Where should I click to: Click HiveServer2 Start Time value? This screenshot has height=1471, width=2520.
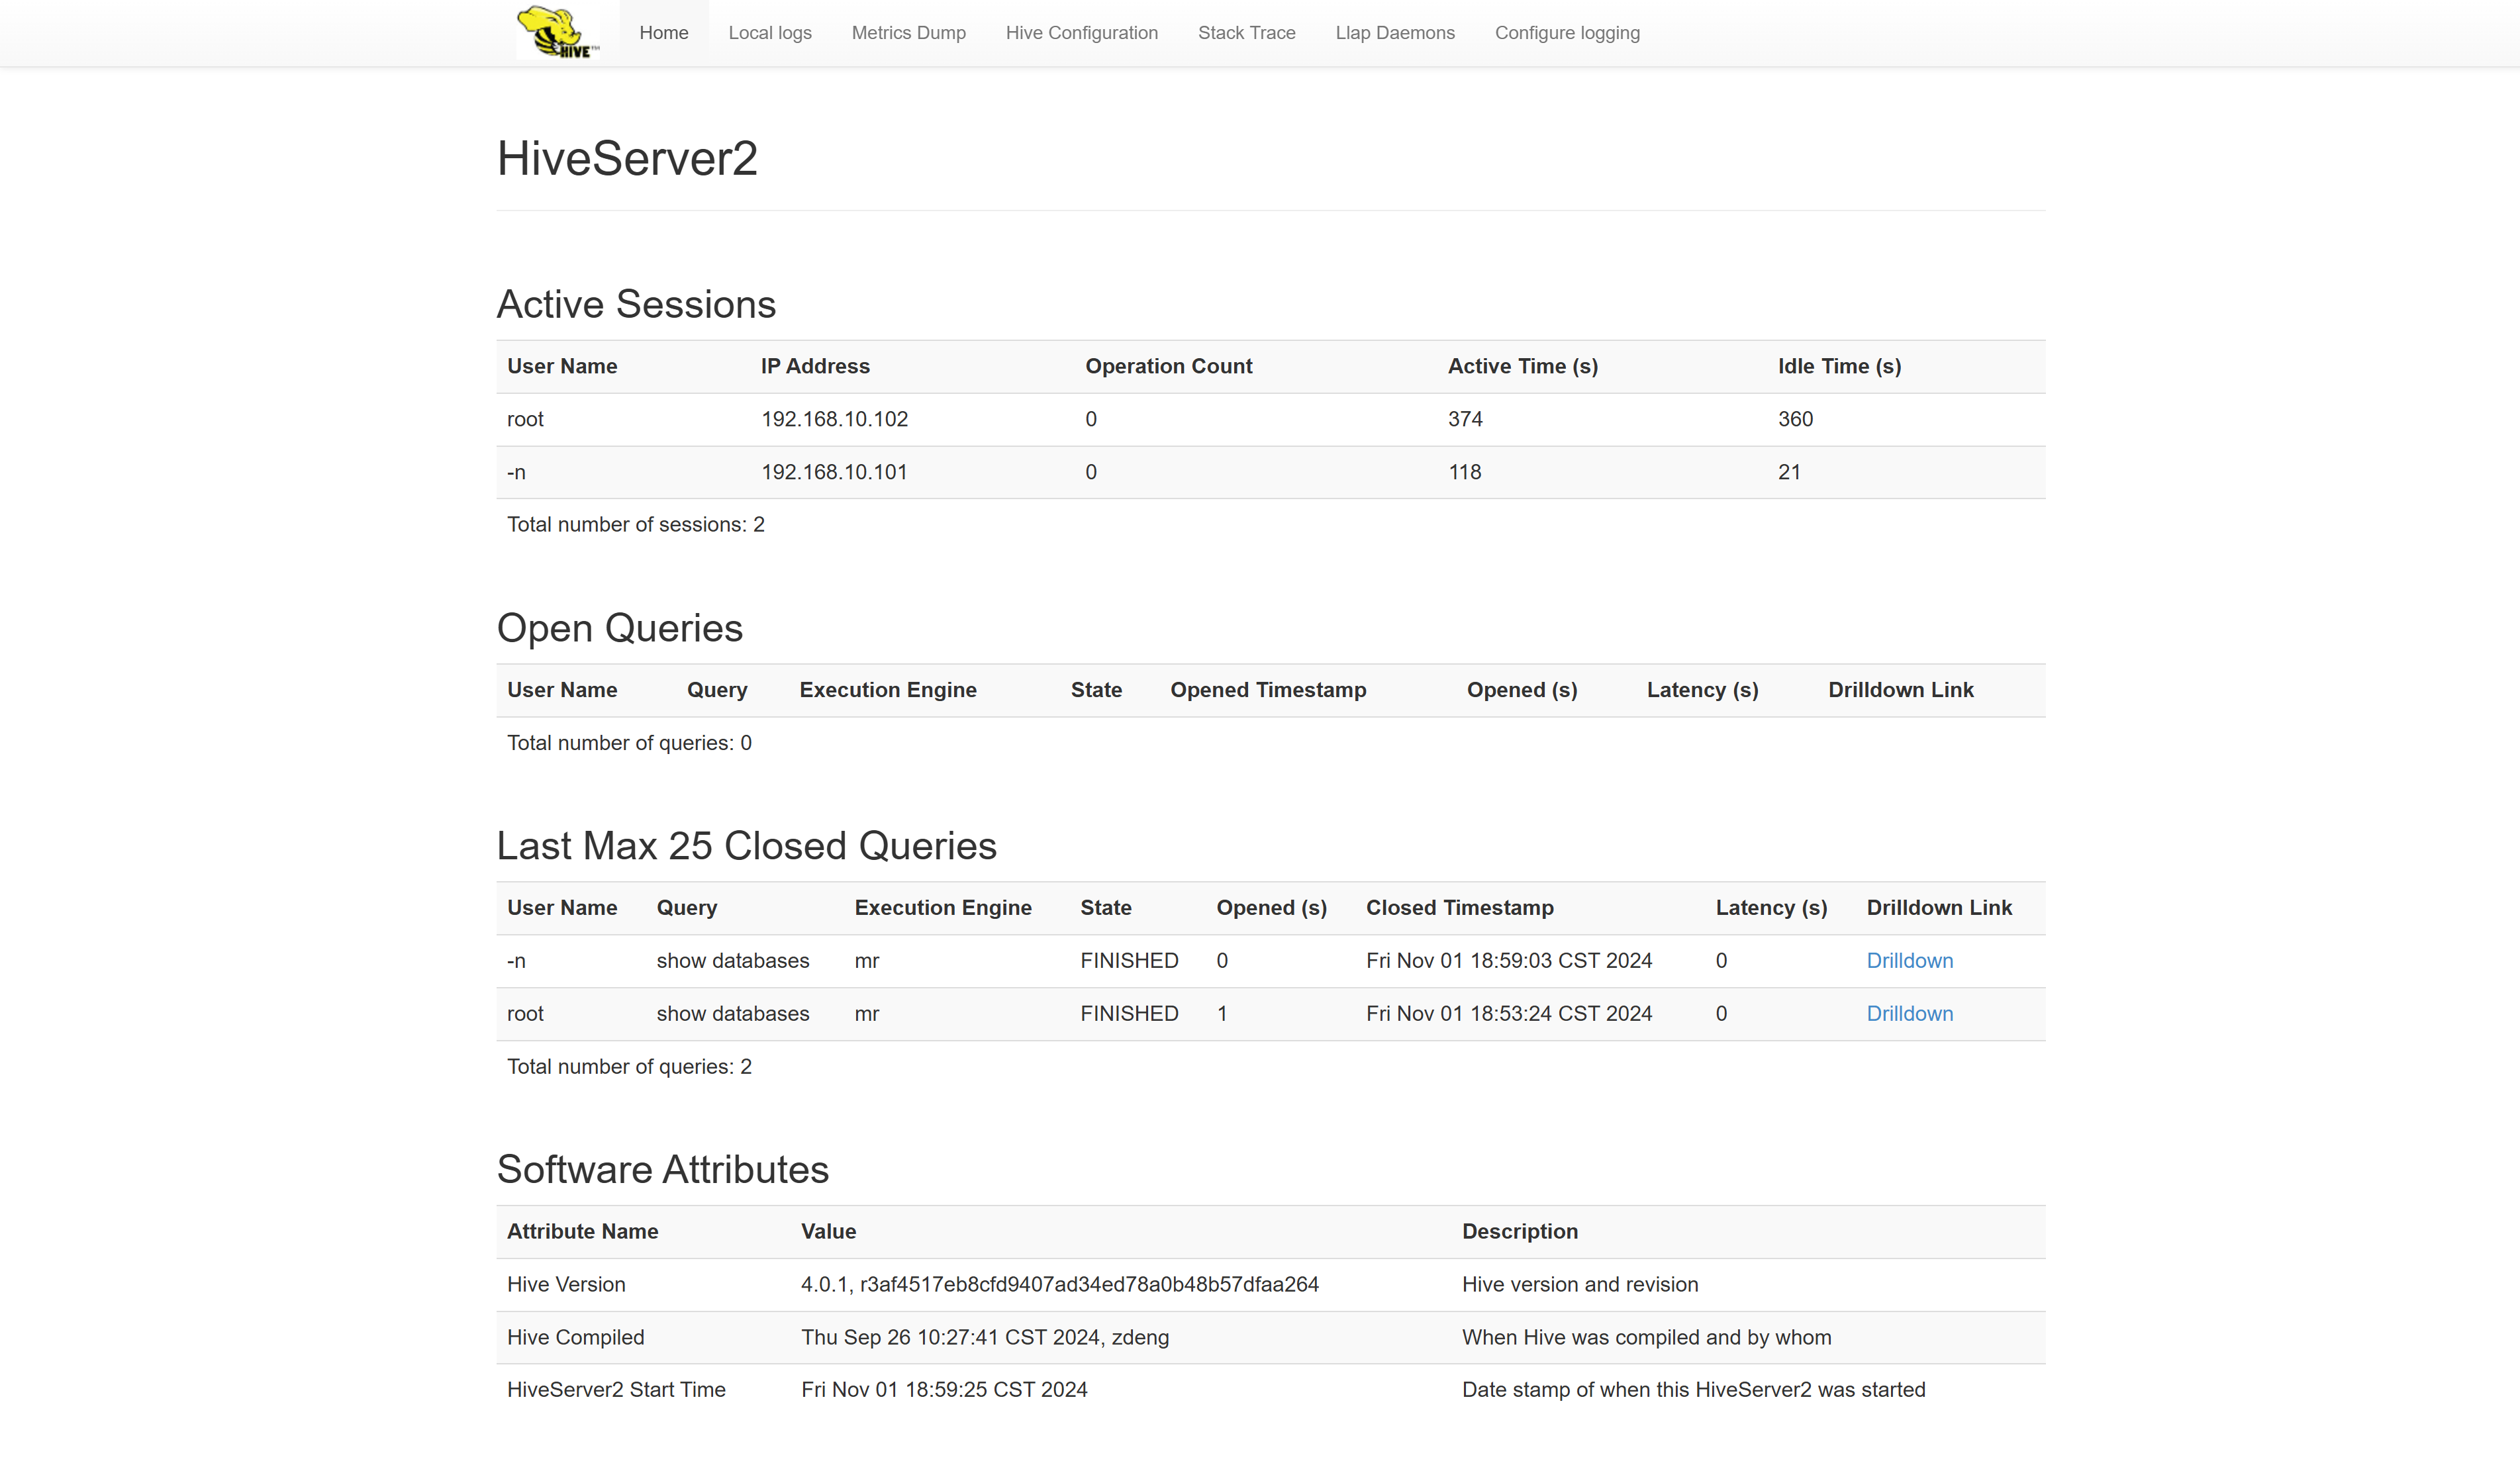pyautogui.click(x=944, y=1390)
